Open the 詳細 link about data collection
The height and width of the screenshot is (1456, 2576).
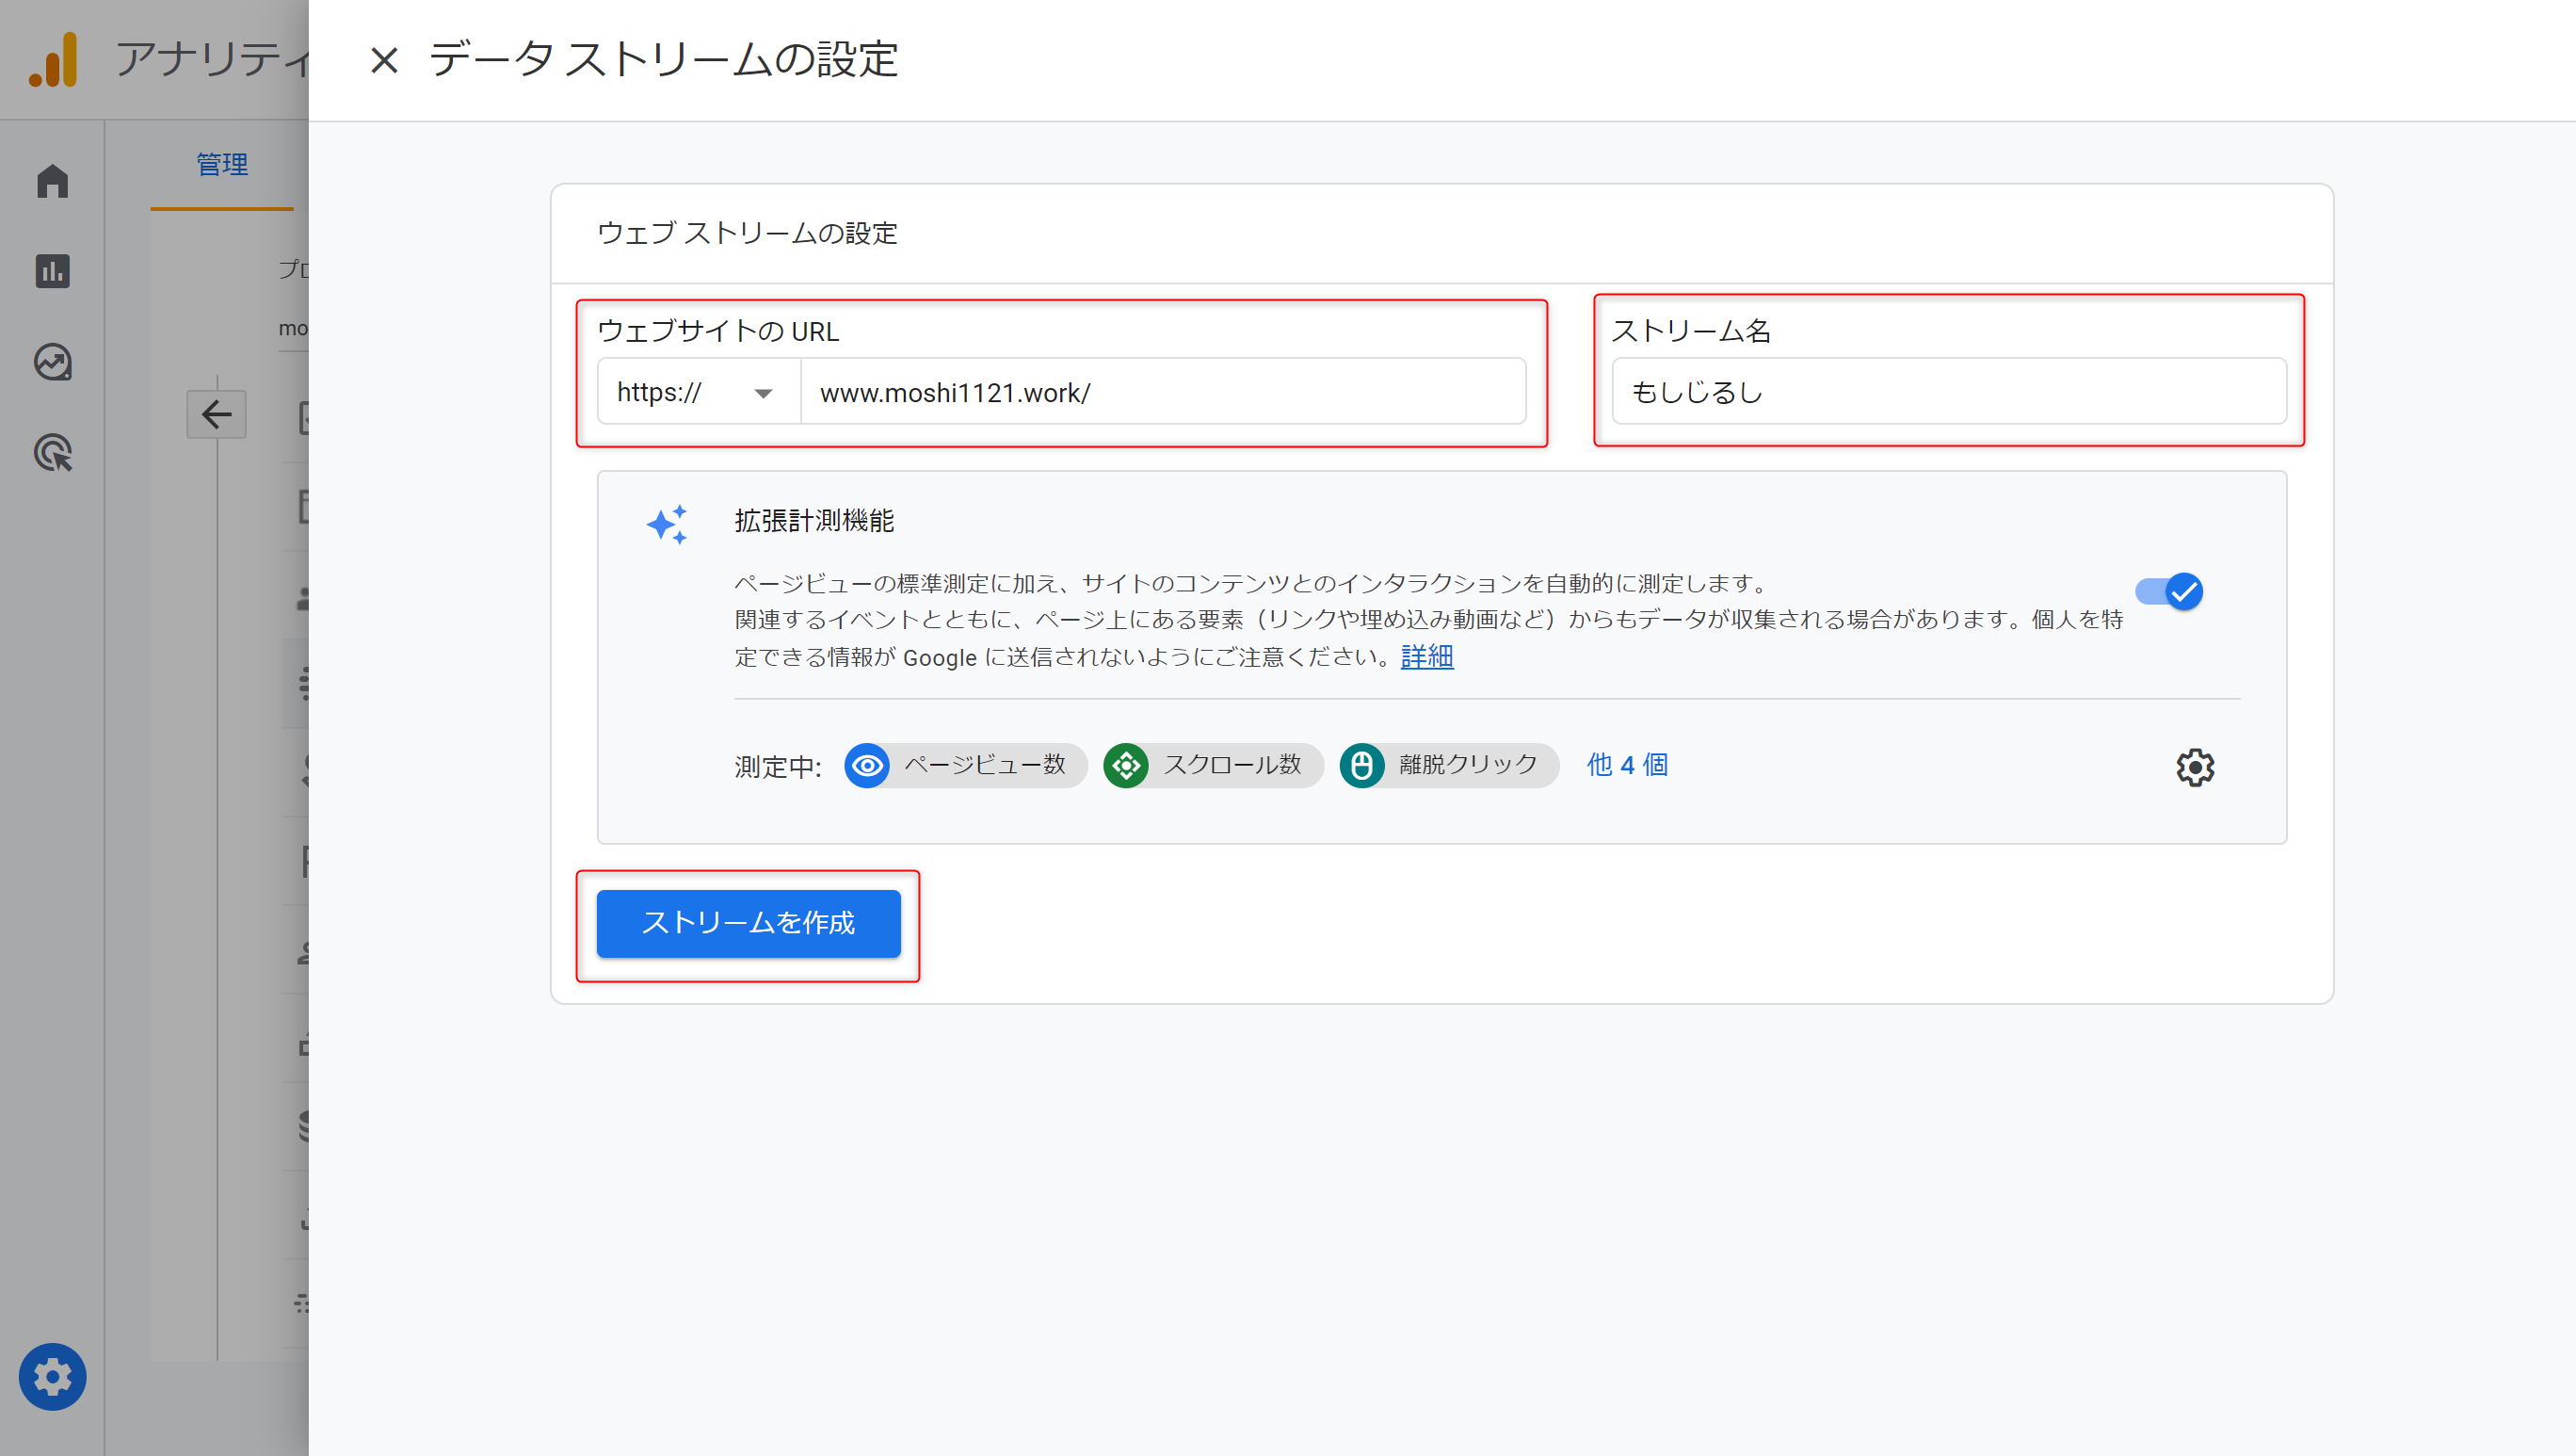tap(1426, 657)
